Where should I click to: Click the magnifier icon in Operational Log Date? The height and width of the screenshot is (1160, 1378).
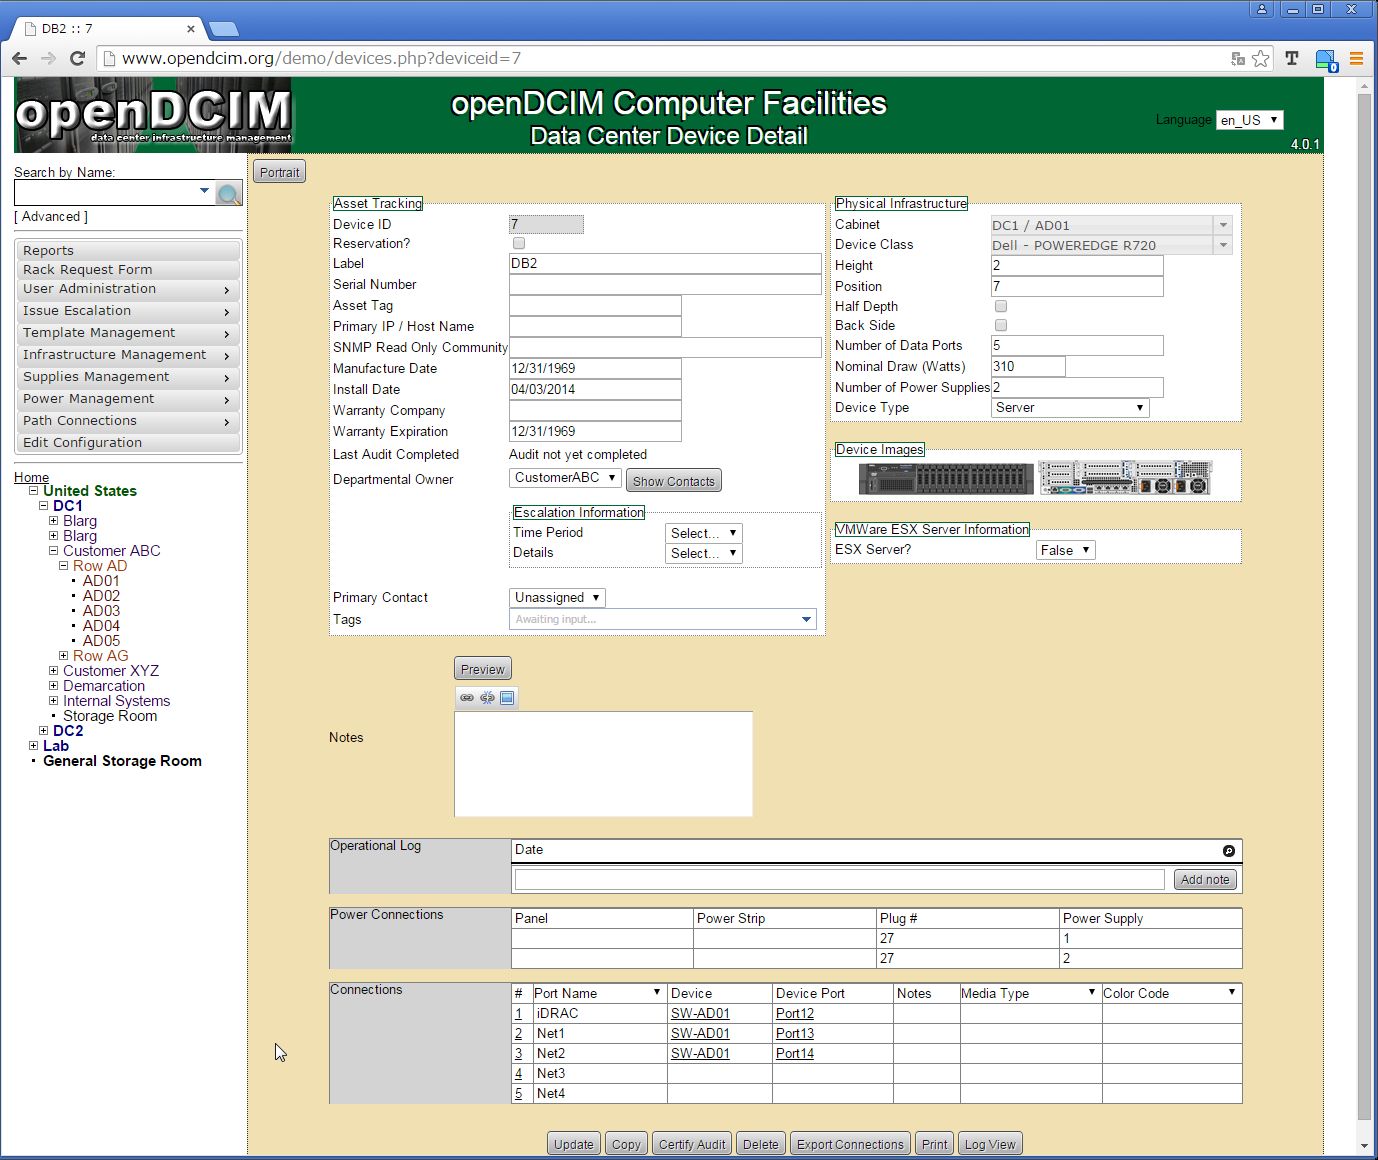pyautogui.click(x=1228, y=850)
